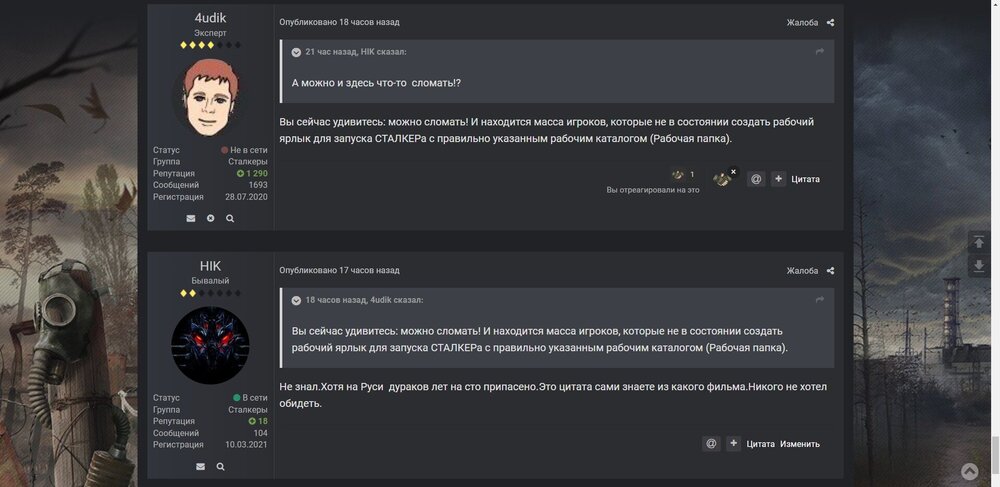Click the share icon on HIK's post

point(830,271)
